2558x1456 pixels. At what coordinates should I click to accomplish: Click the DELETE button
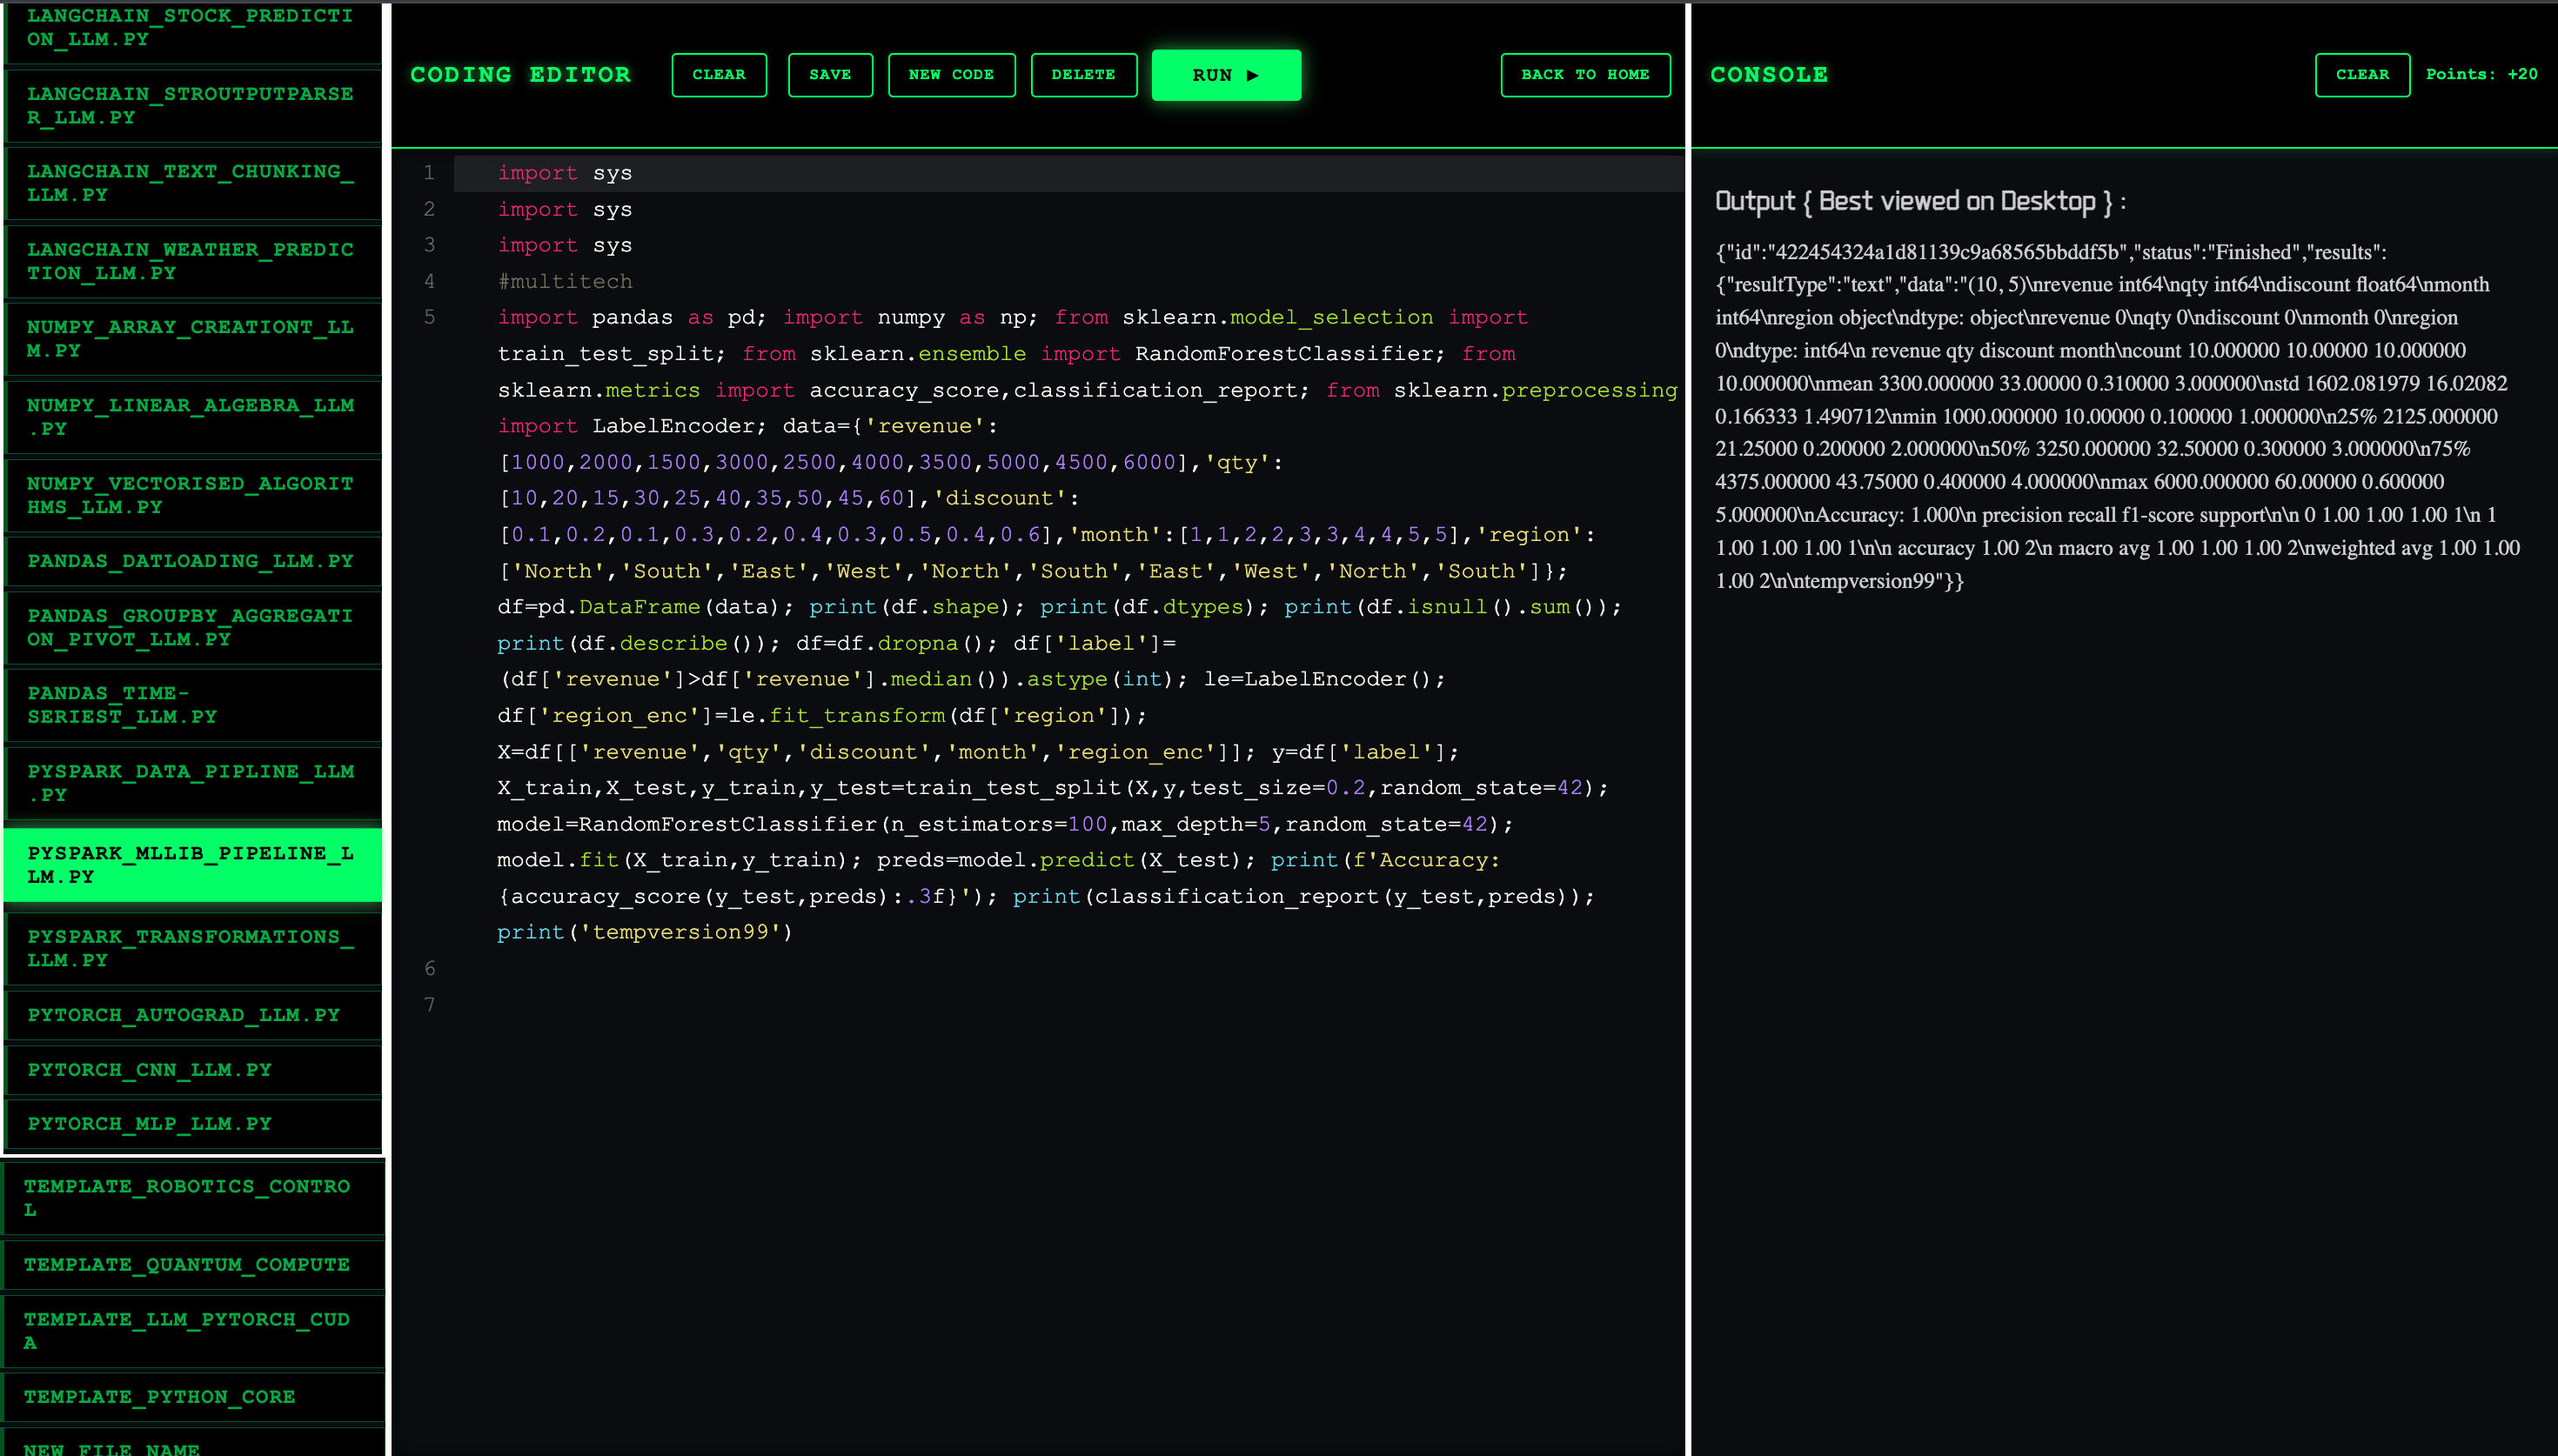1083,75
